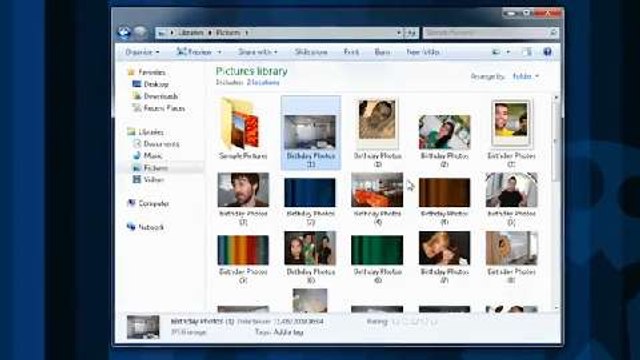Open Desktop under Favorites

coord(156,84)
